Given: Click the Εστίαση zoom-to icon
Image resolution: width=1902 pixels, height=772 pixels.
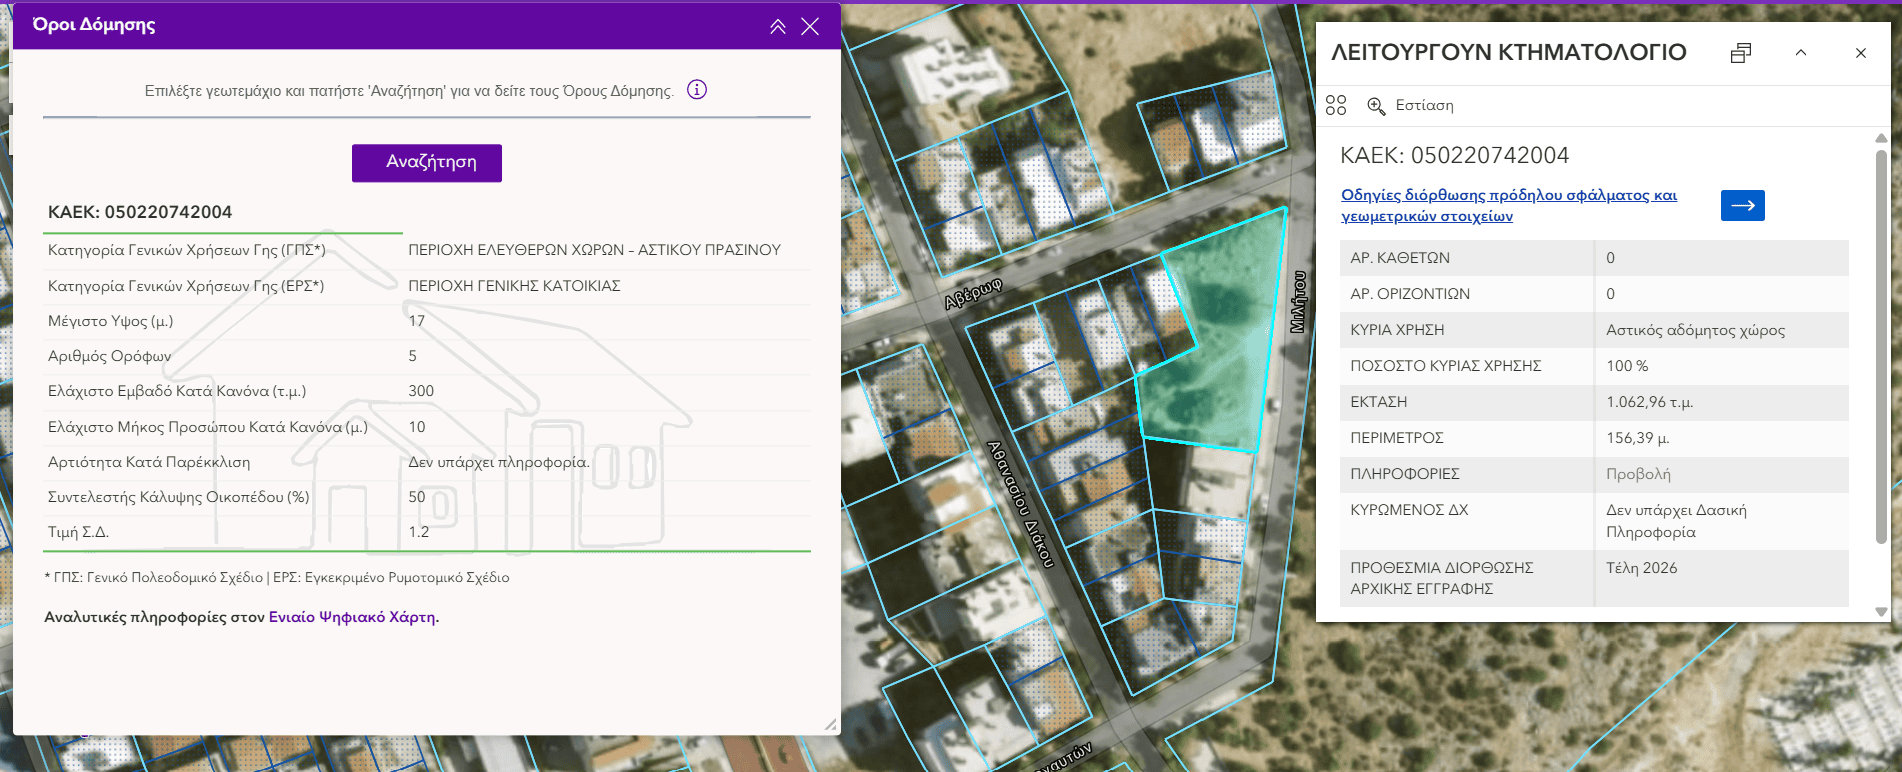Looking at the screenshot, I should [x=1376, y=106].
